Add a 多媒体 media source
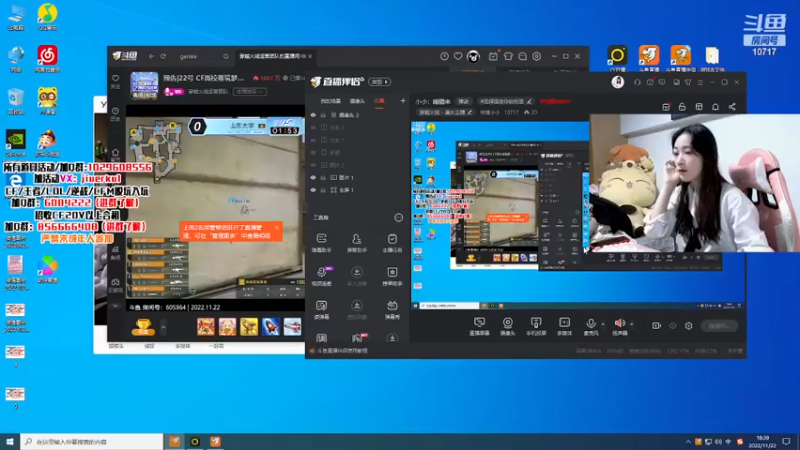The width and height of the screenshot is (800, 450). pos(564,326)
